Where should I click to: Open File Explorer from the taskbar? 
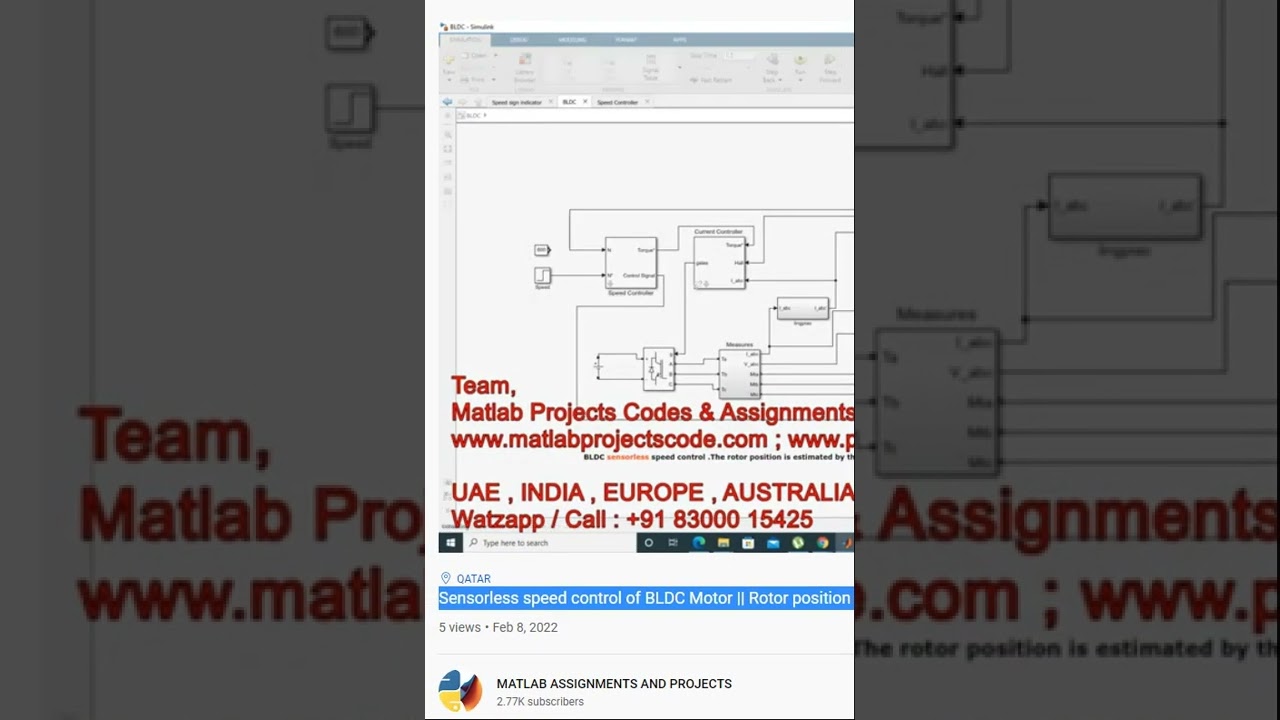(723, 543)
